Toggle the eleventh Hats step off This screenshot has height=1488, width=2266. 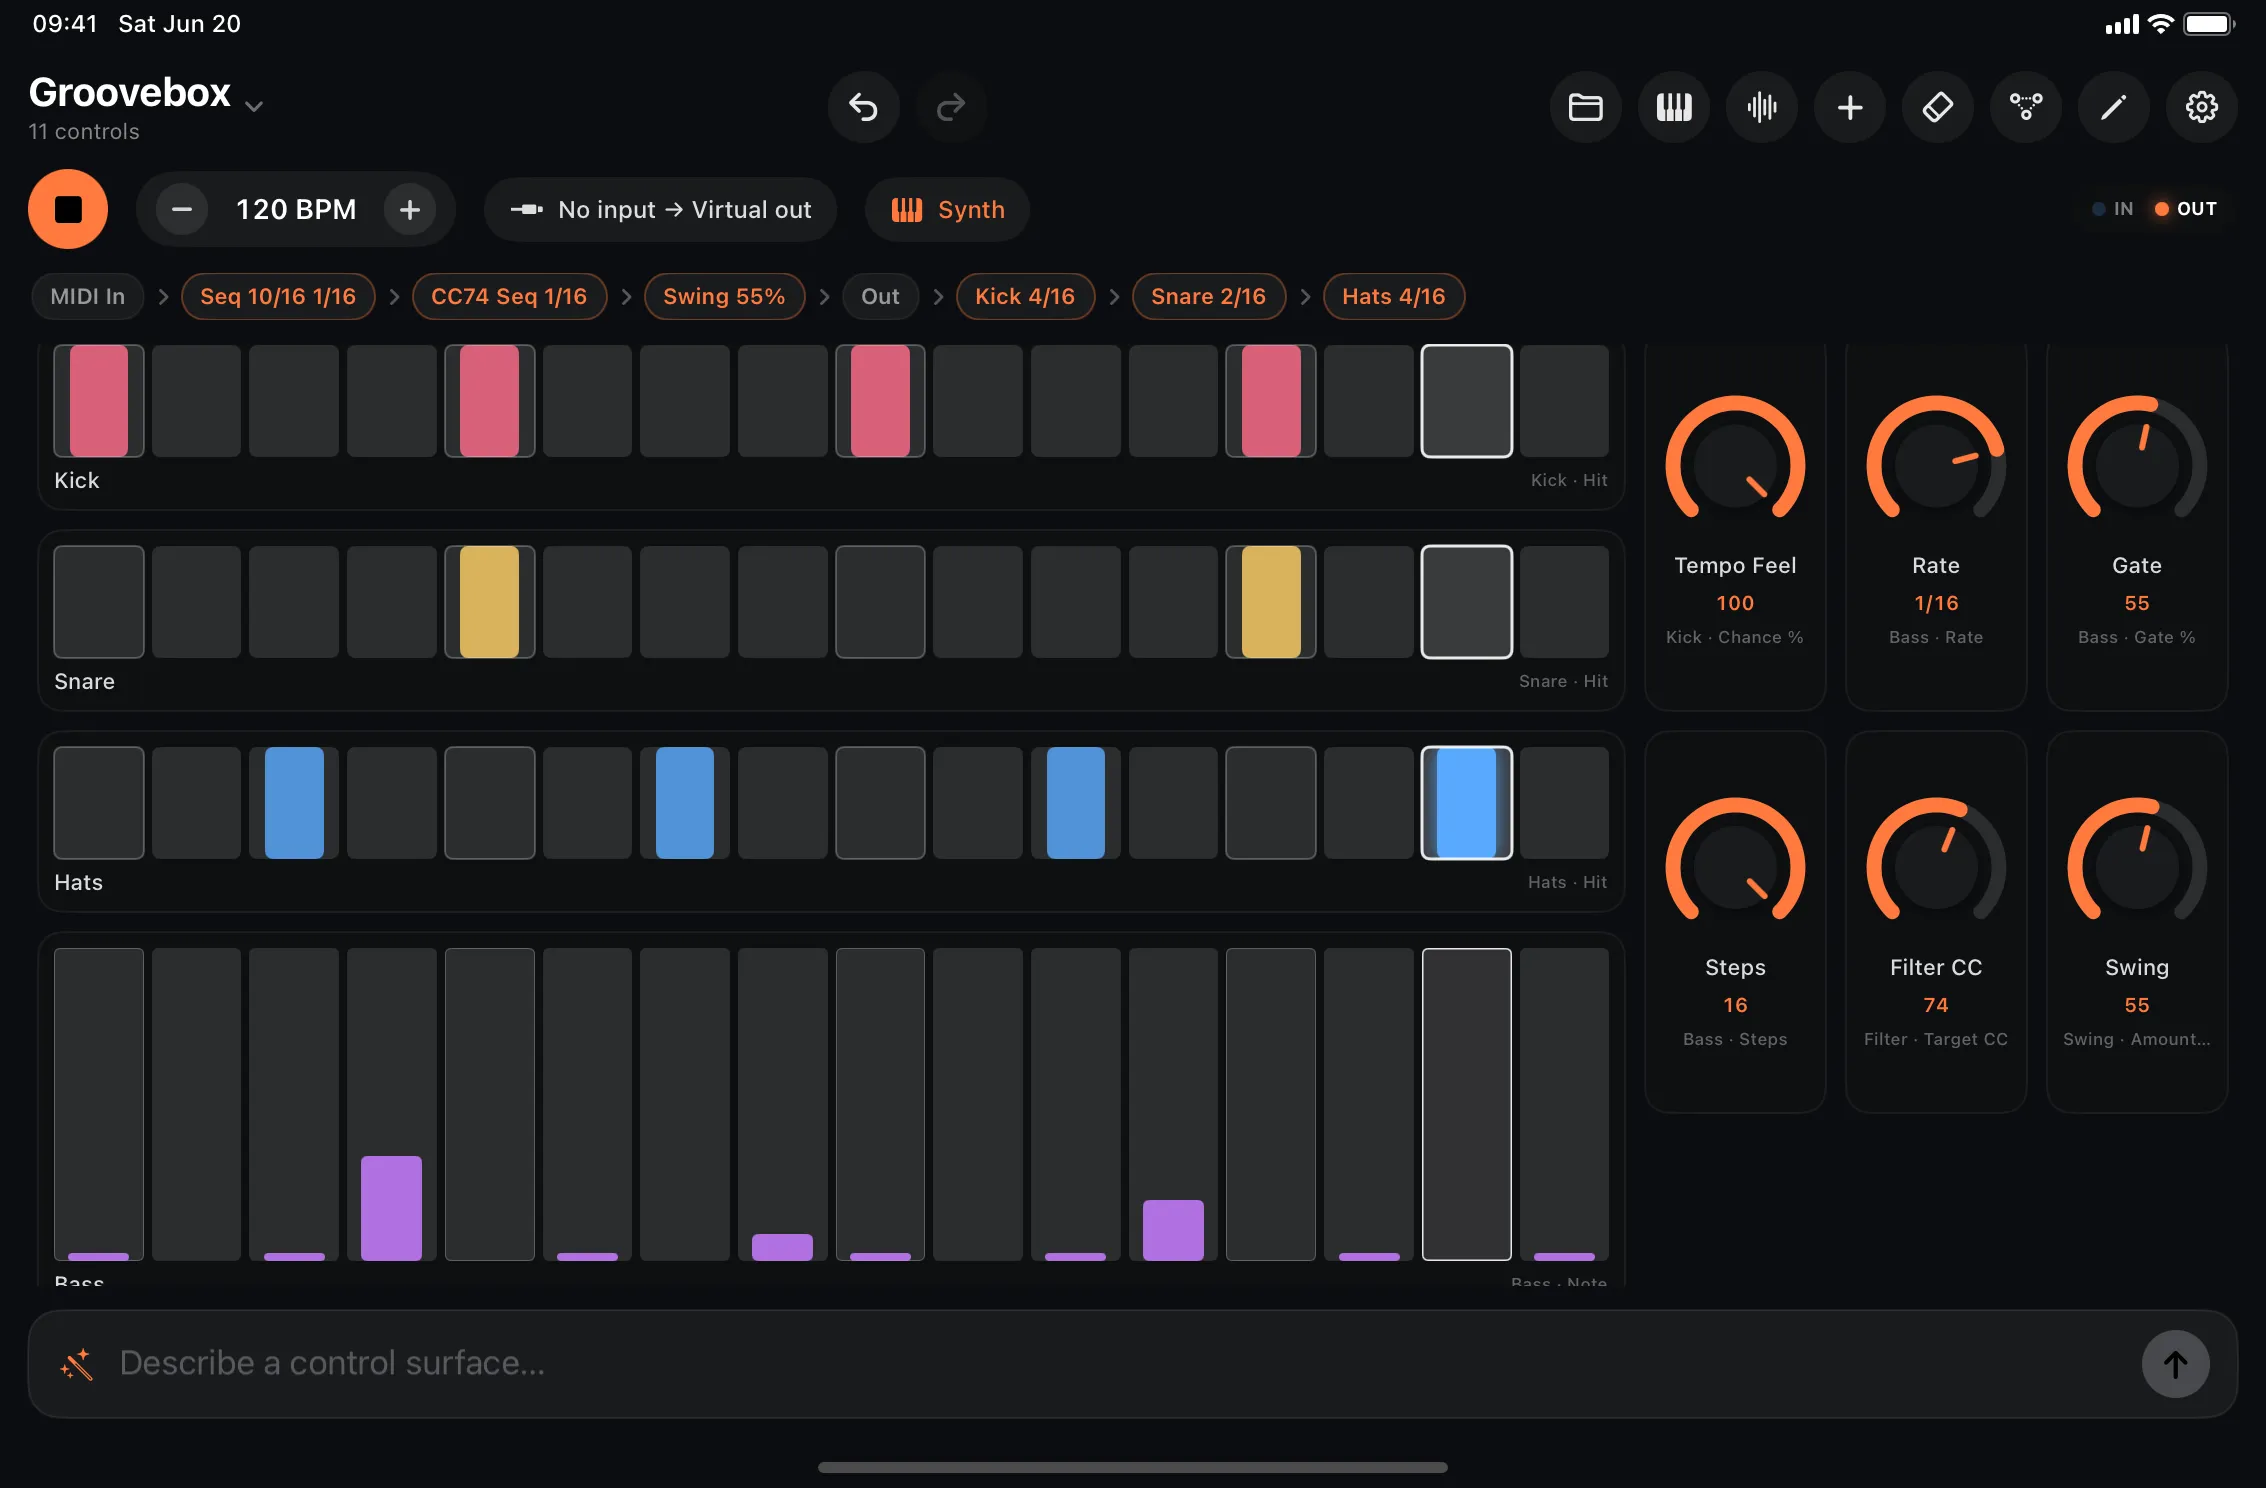click(1076, 803)
